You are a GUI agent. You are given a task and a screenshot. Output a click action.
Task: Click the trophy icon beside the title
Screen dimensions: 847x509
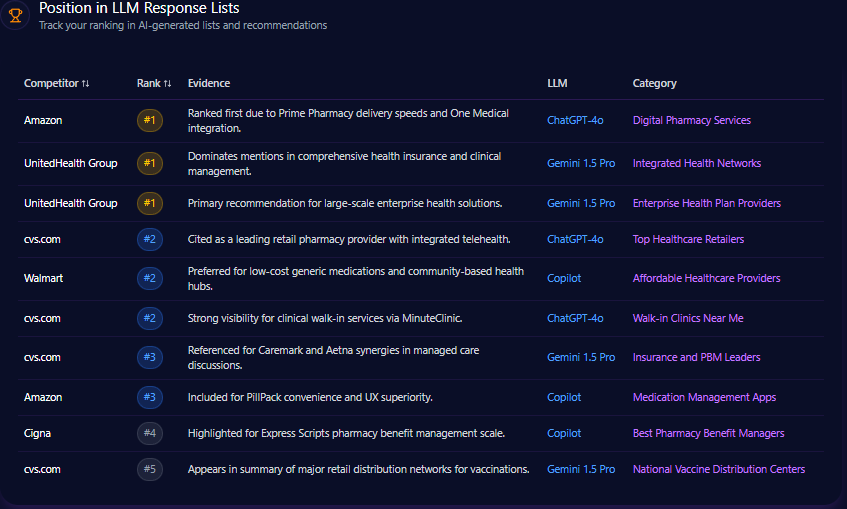point(15,15)
